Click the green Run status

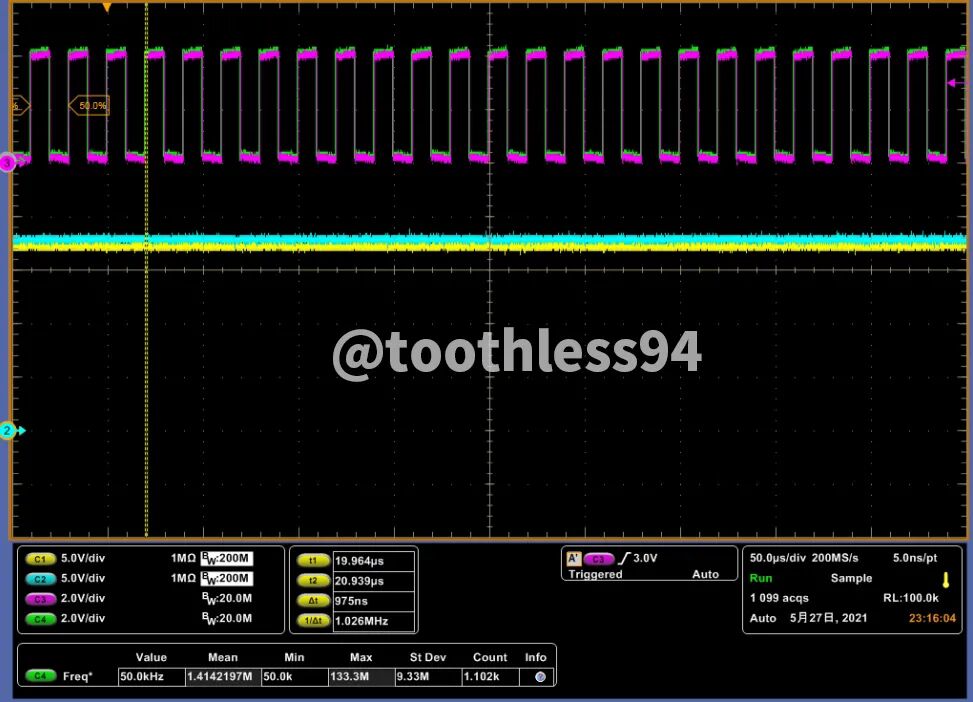(x=761, y=578)
